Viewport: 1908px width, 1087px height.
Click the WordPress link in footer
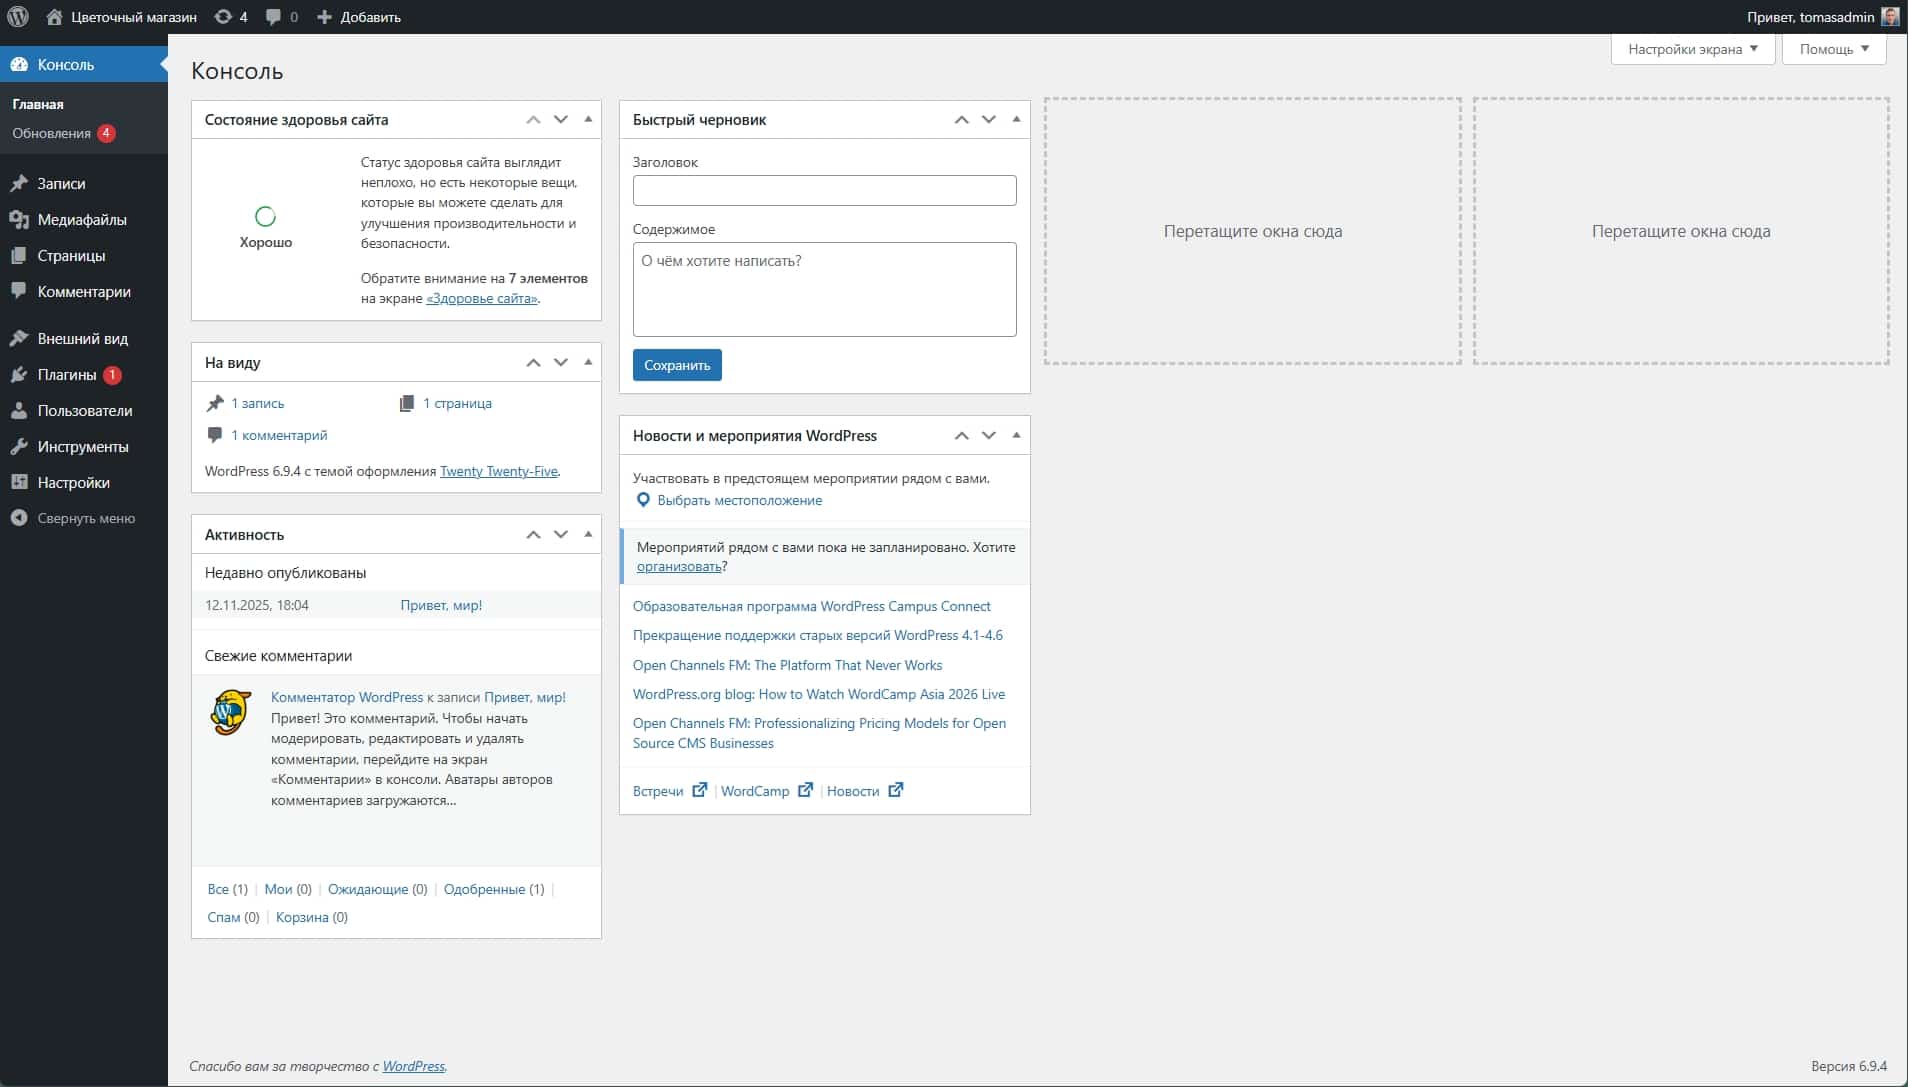[413, 1066]
